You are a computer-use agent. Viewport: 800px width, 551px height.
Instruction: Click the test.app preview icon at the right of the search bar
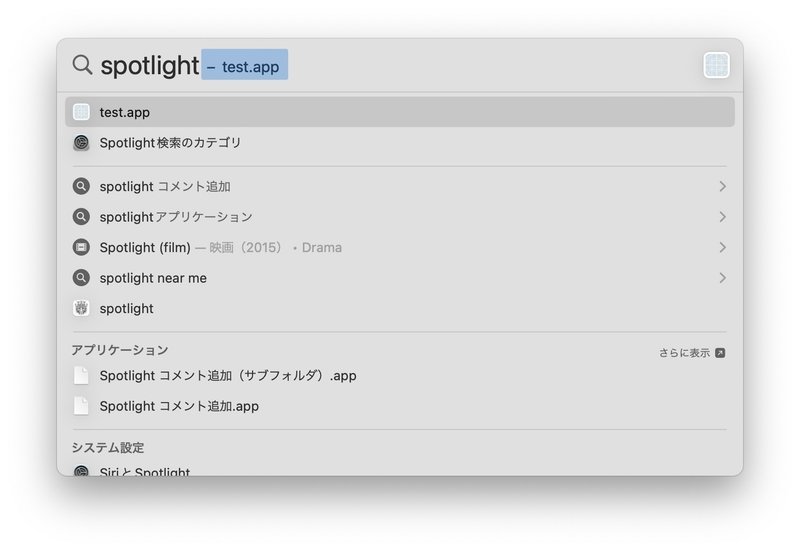[716, 65]
